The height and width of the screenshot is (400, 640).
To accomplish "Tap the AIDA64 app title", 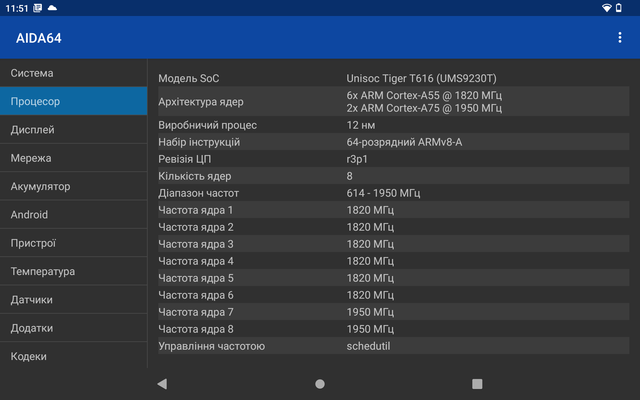I will (x=39, y=38).
